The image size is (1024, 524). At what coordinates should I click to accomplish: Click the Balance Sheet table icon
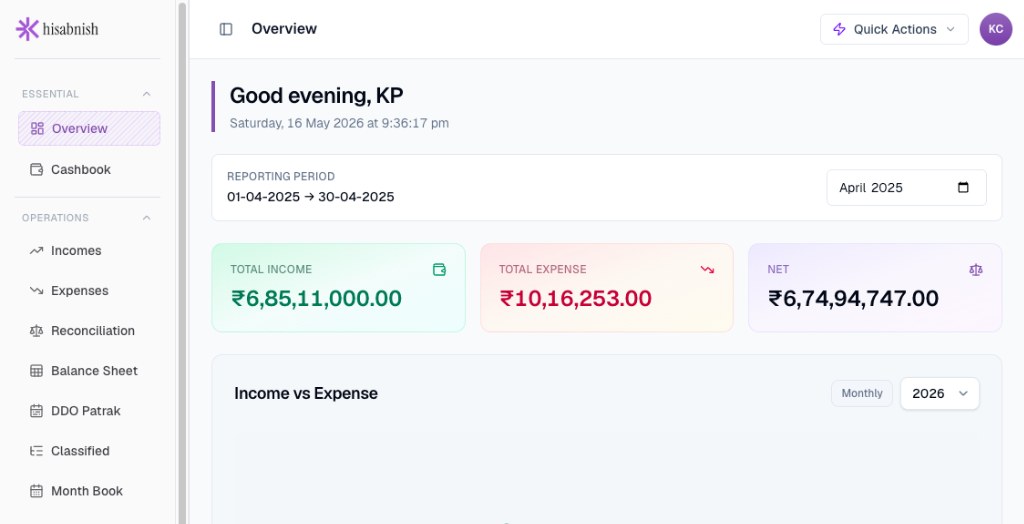[x=37, y=370]
